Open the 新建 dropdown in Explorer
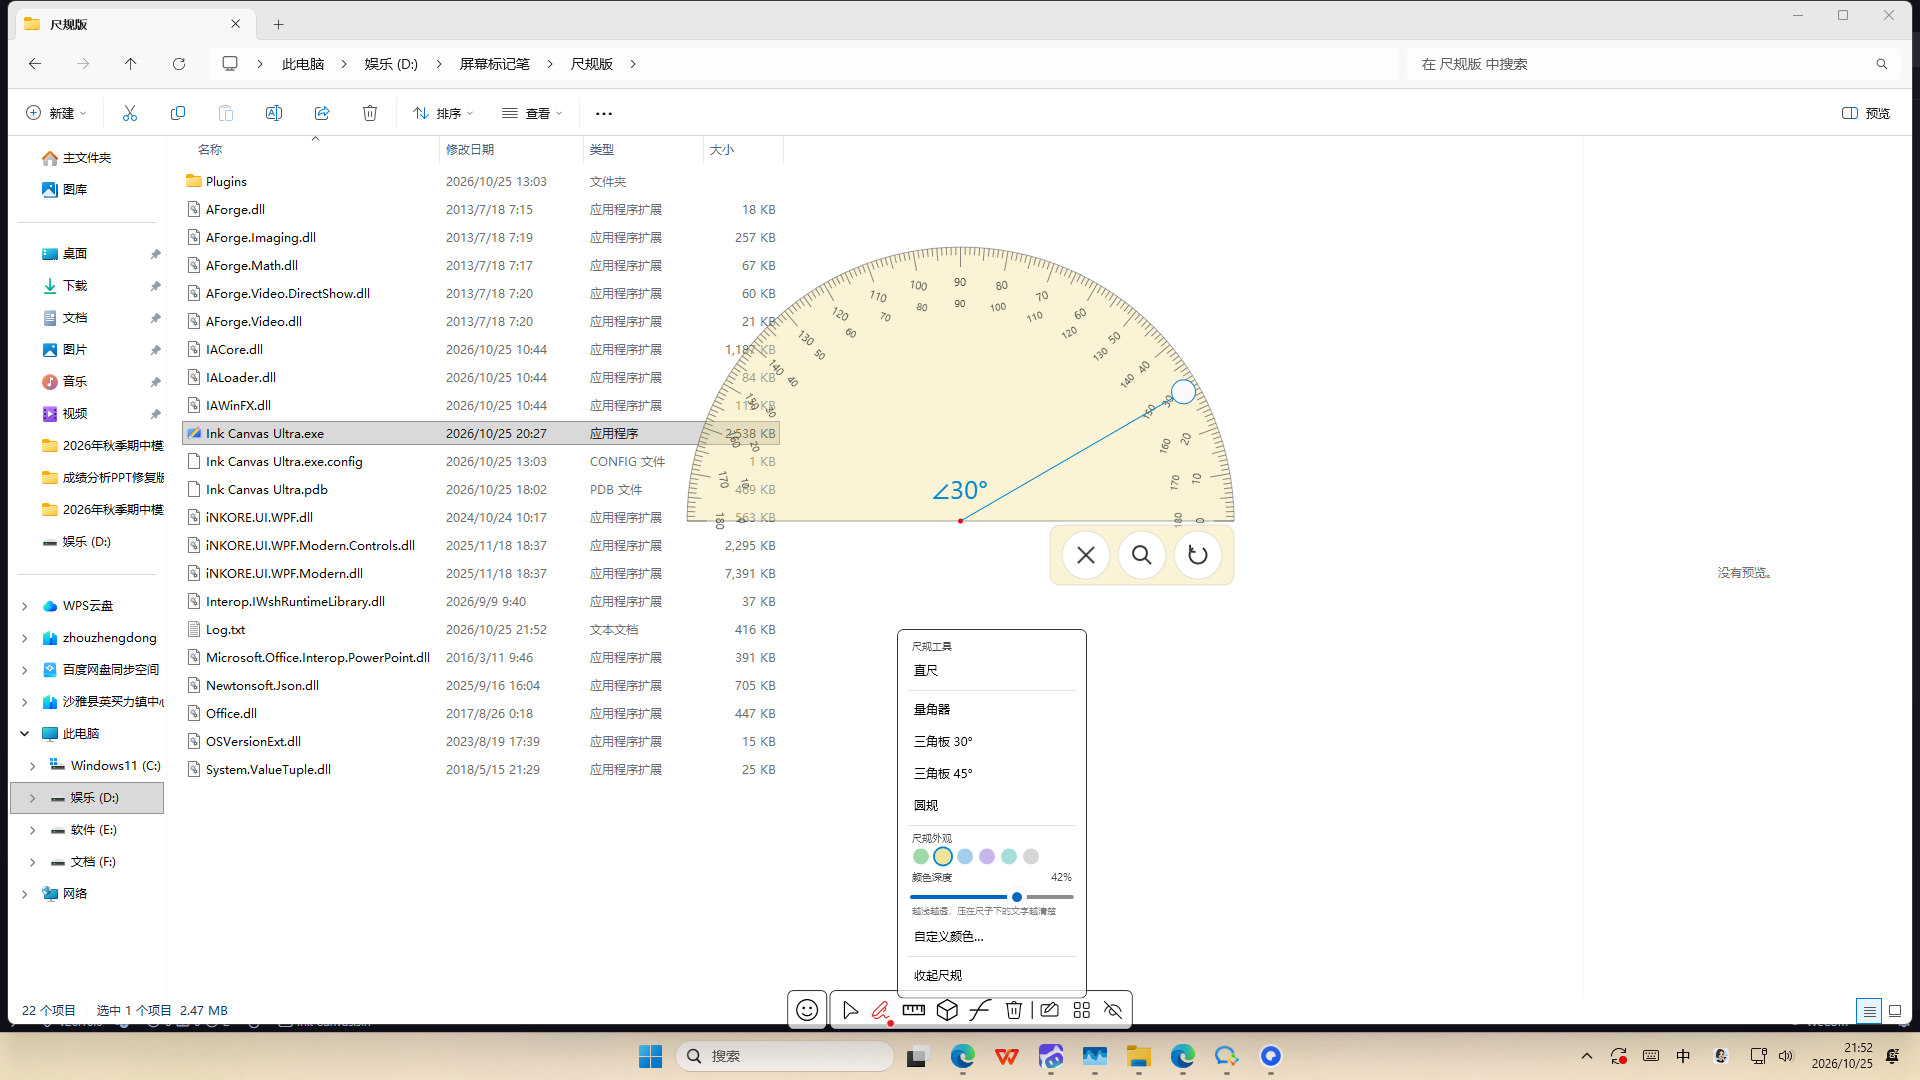 56,113
